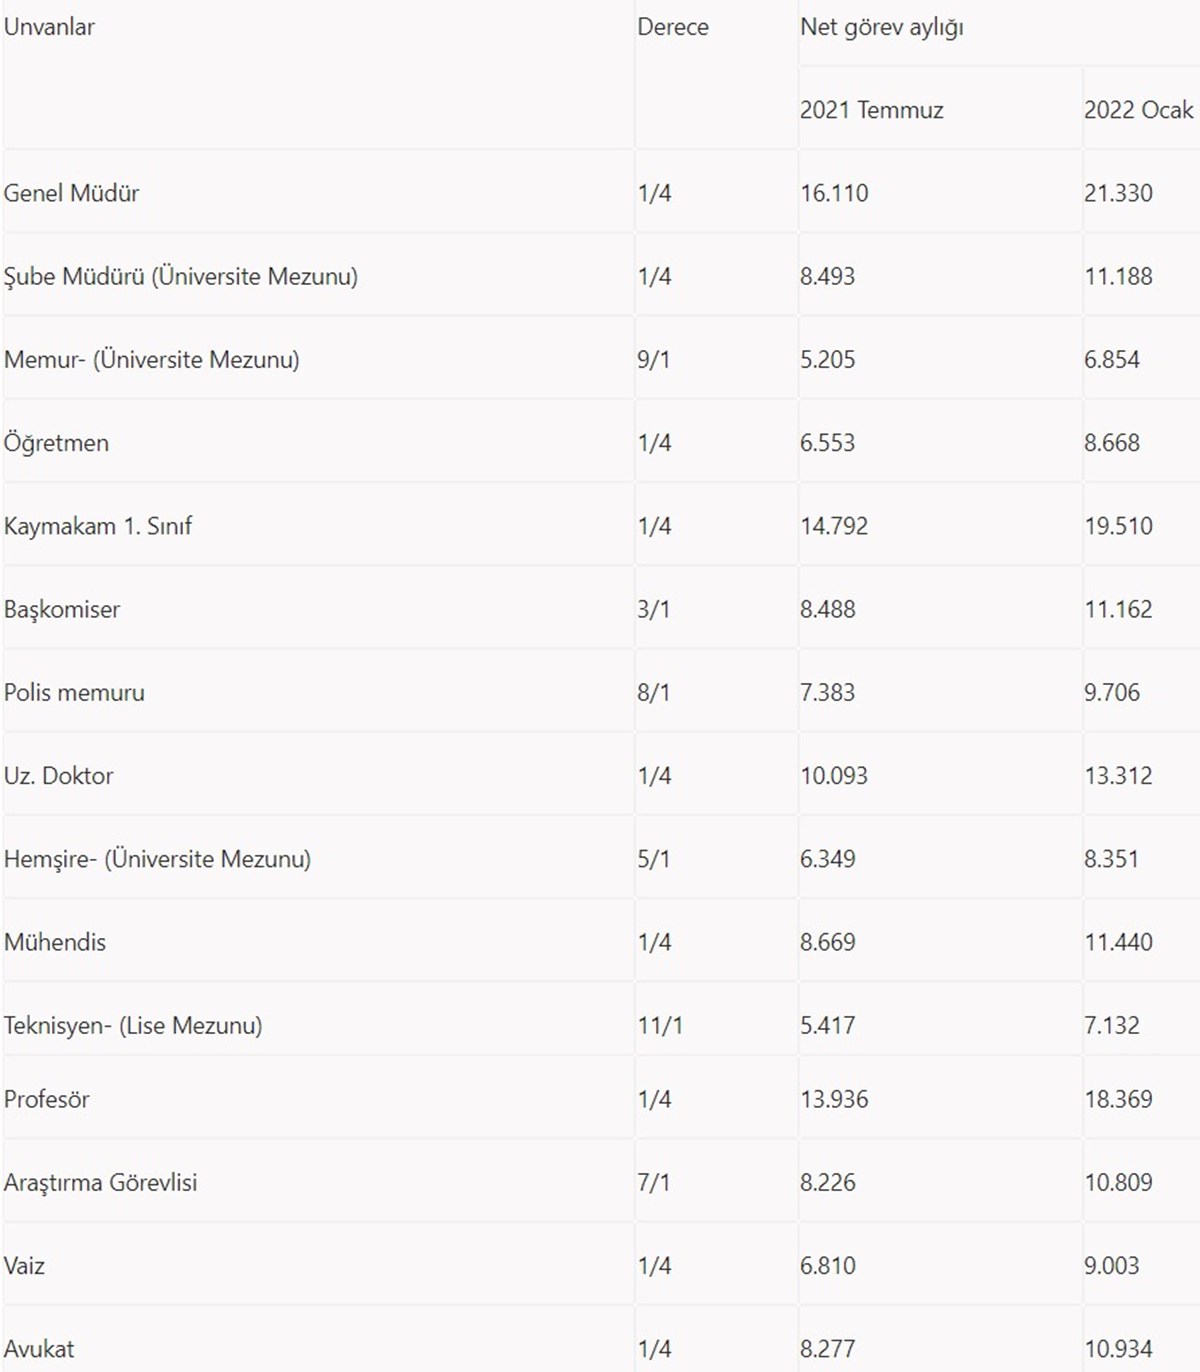Click the Derece column header
Screen dimensions: 1200x1372
(x=672, y=27)
